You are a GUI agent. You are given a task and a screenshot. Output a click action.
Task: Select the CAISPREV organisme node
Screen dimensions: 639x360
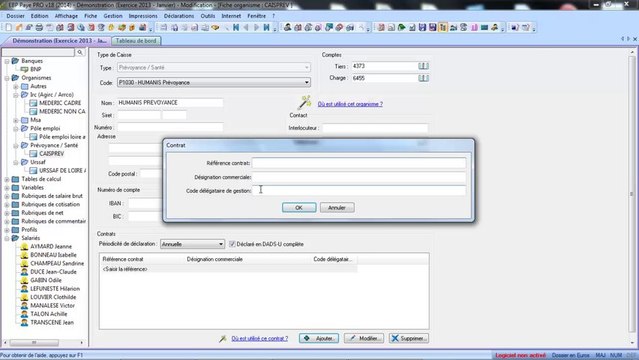51,154
